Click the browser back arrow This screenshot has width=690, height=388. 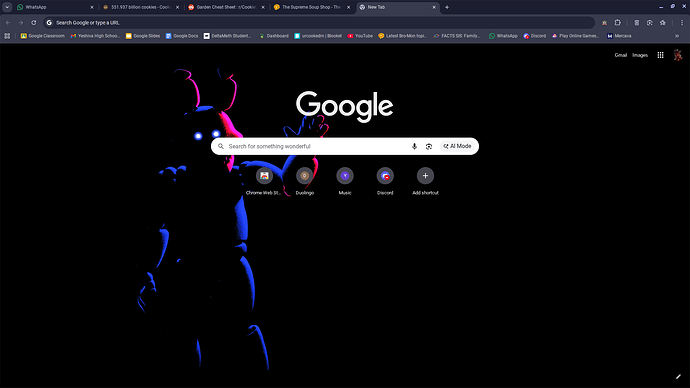[x=8, y=22]
